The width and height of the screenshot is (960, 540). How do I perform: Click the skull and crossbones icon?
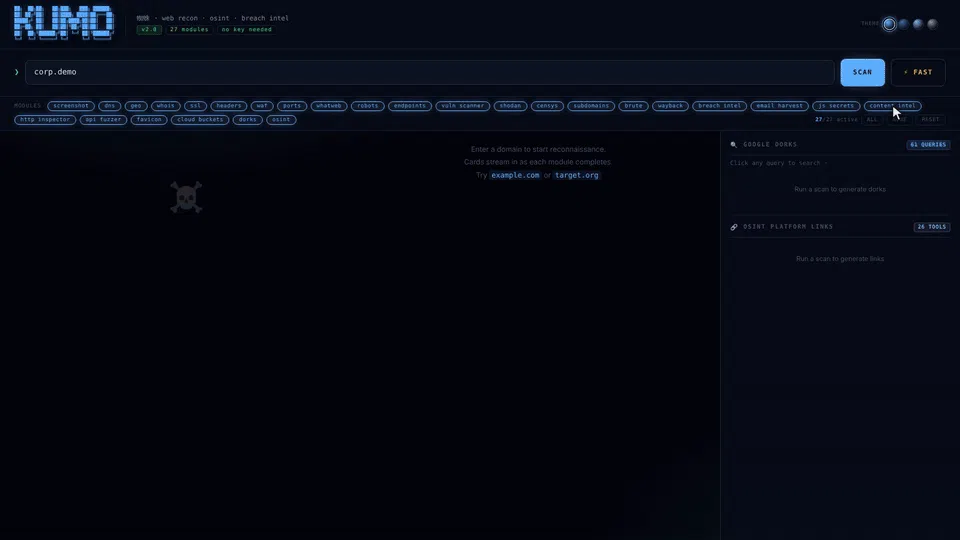pos(186,197)
